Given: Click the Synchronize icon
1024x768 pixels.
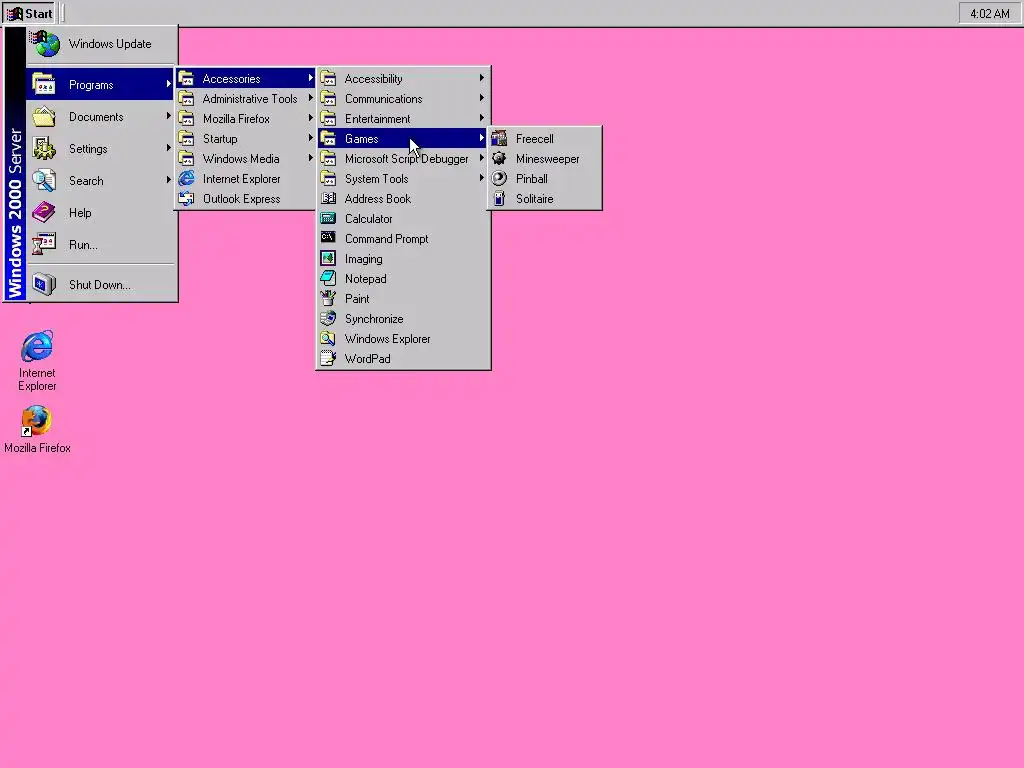Looking at the screenshot, I should click(328, 319).
